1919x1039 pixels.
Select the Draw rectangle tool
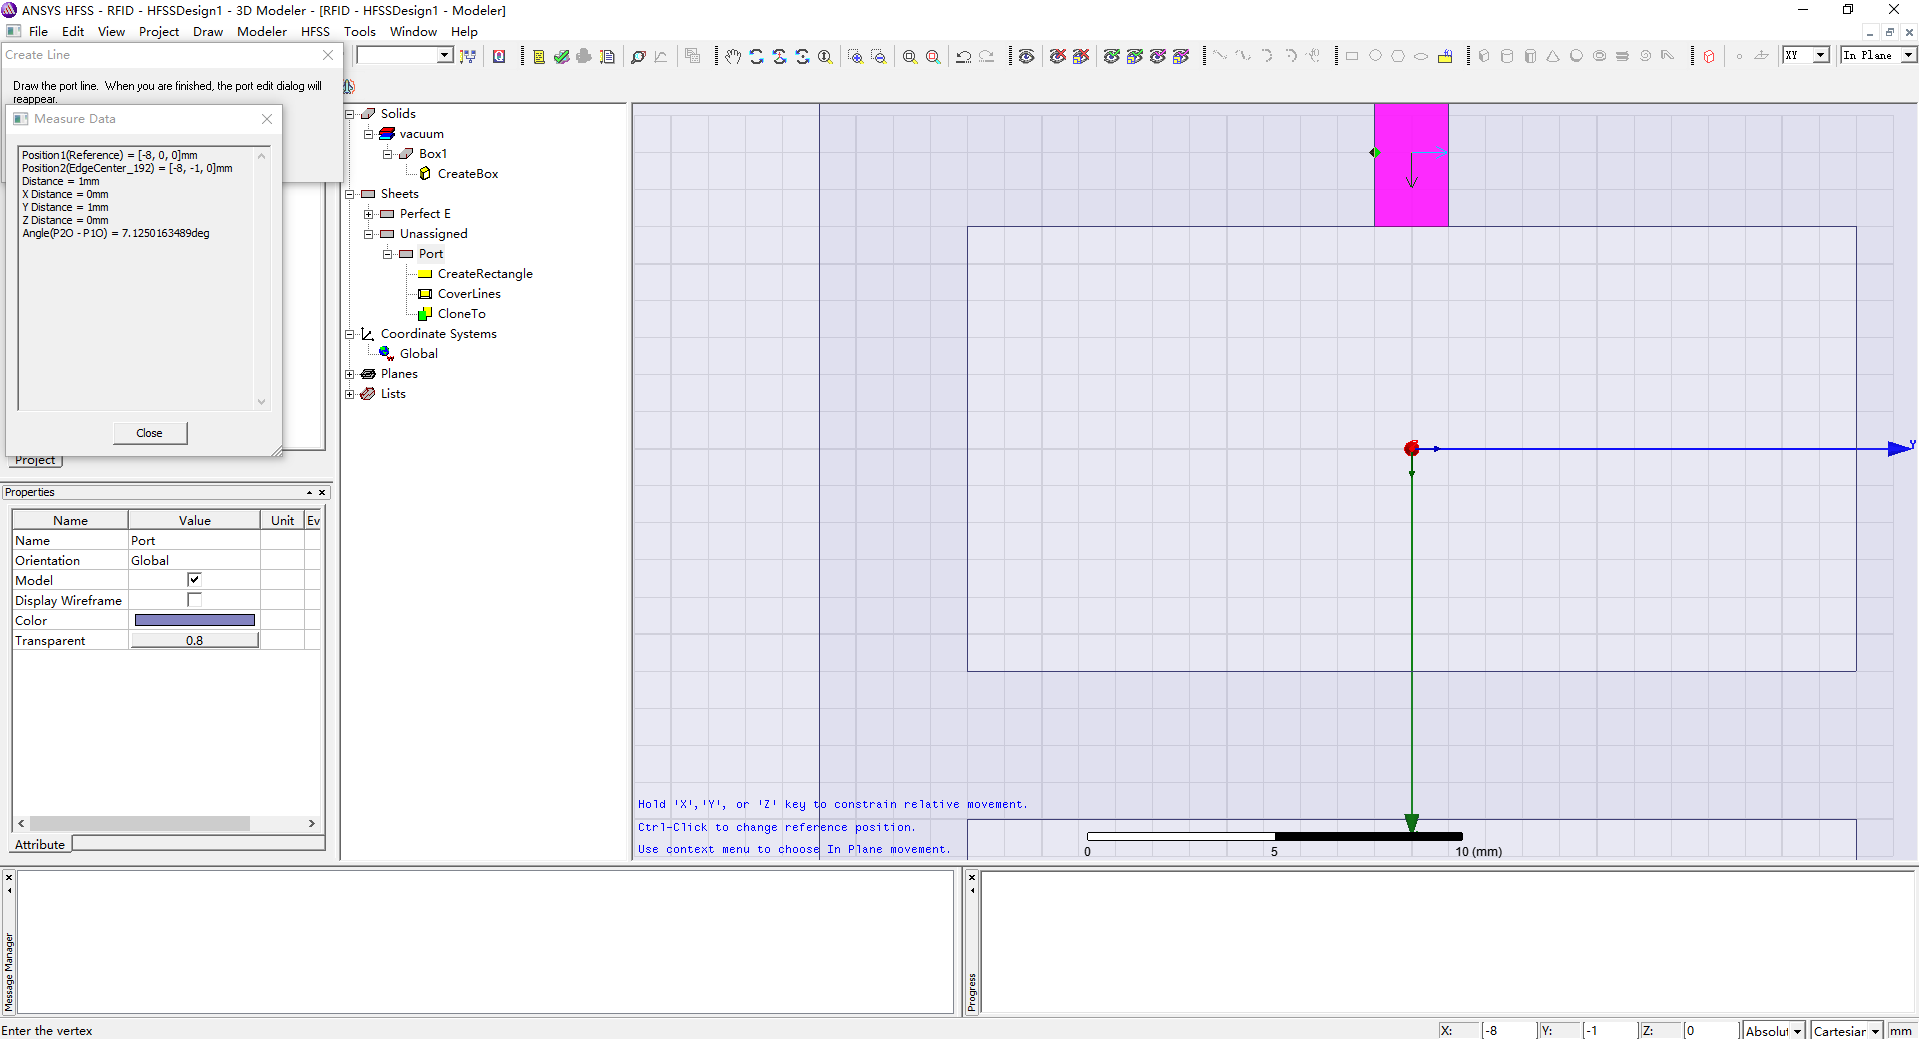coord(1352,56)
